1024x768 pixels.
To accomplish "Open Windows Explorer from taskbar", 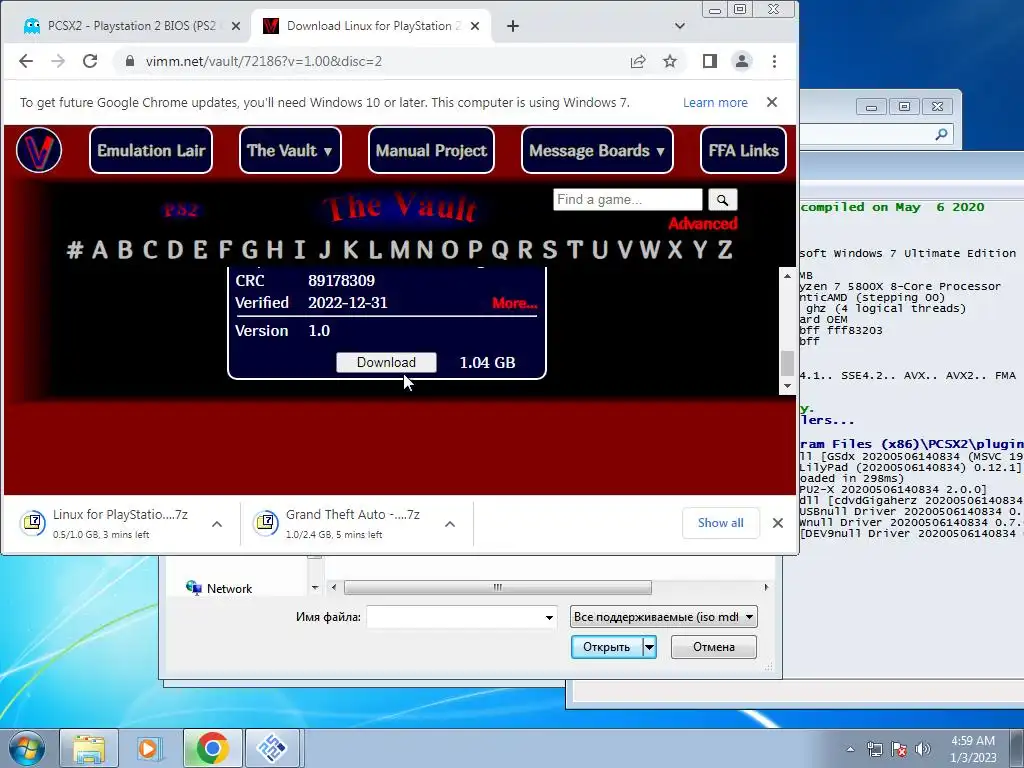I will click(89, 748).
